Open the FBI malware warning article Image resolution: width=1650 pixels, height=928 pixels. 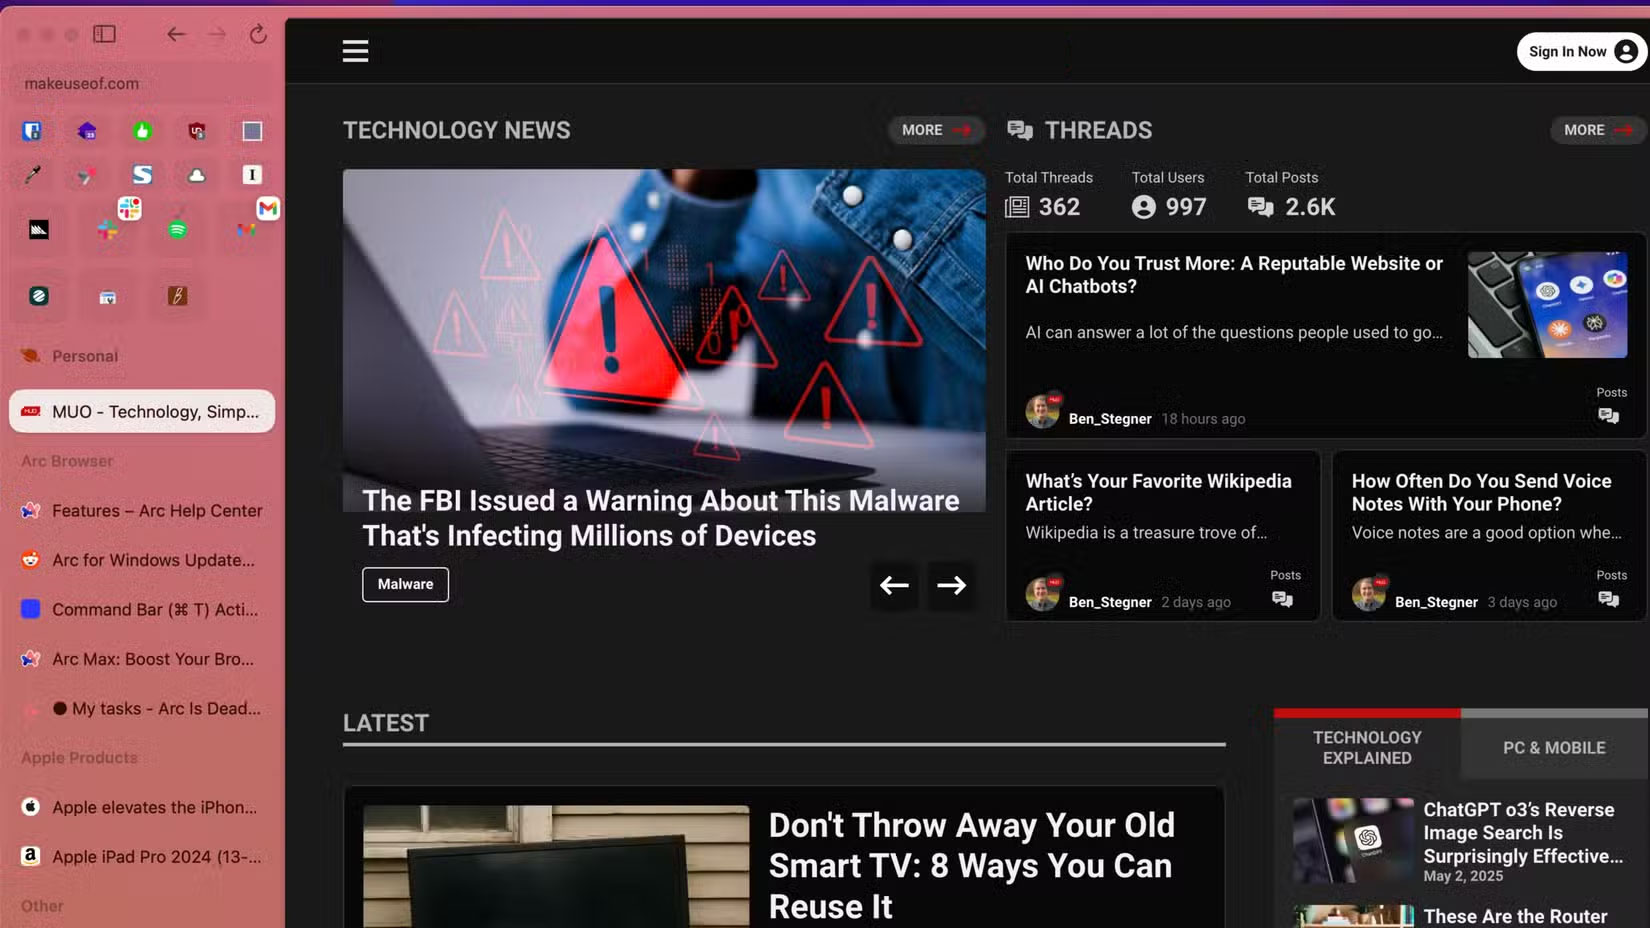(x=660, y=518)
